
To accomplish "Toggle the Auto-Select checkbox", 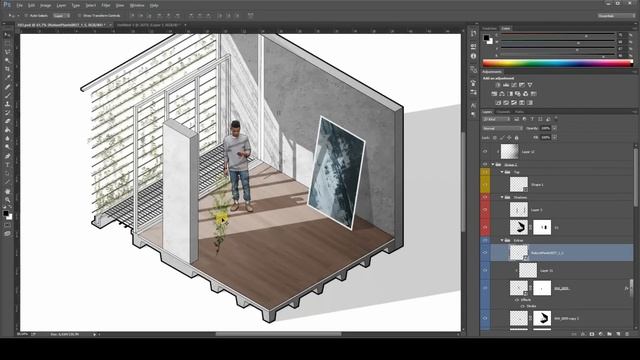I will (x=26, y=16).
